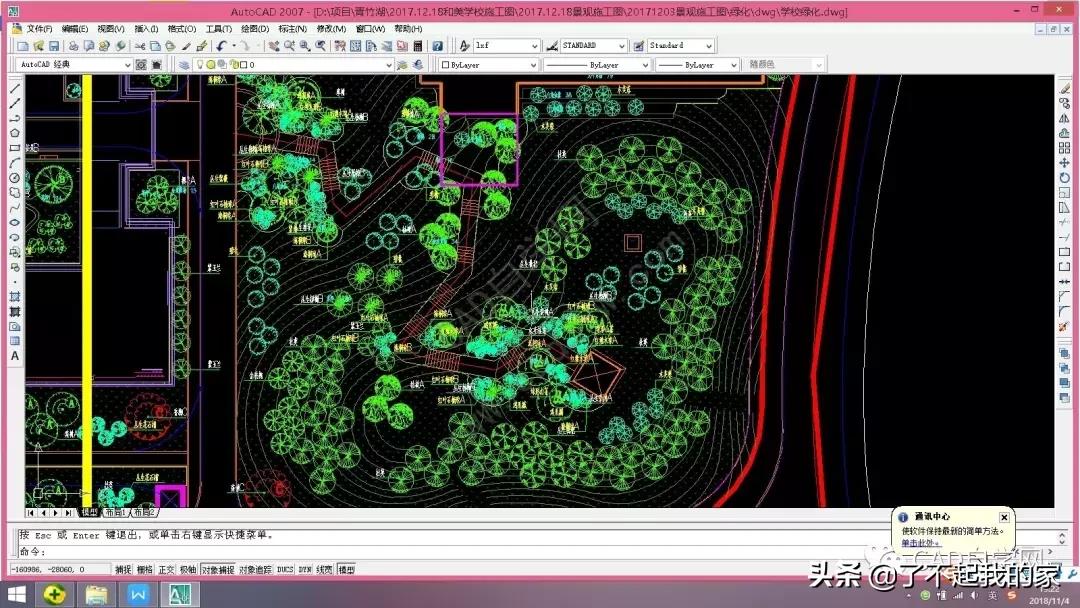
Task: Open the AutoCAD 经典 workspace dropdown
Action: pos(74,65)
